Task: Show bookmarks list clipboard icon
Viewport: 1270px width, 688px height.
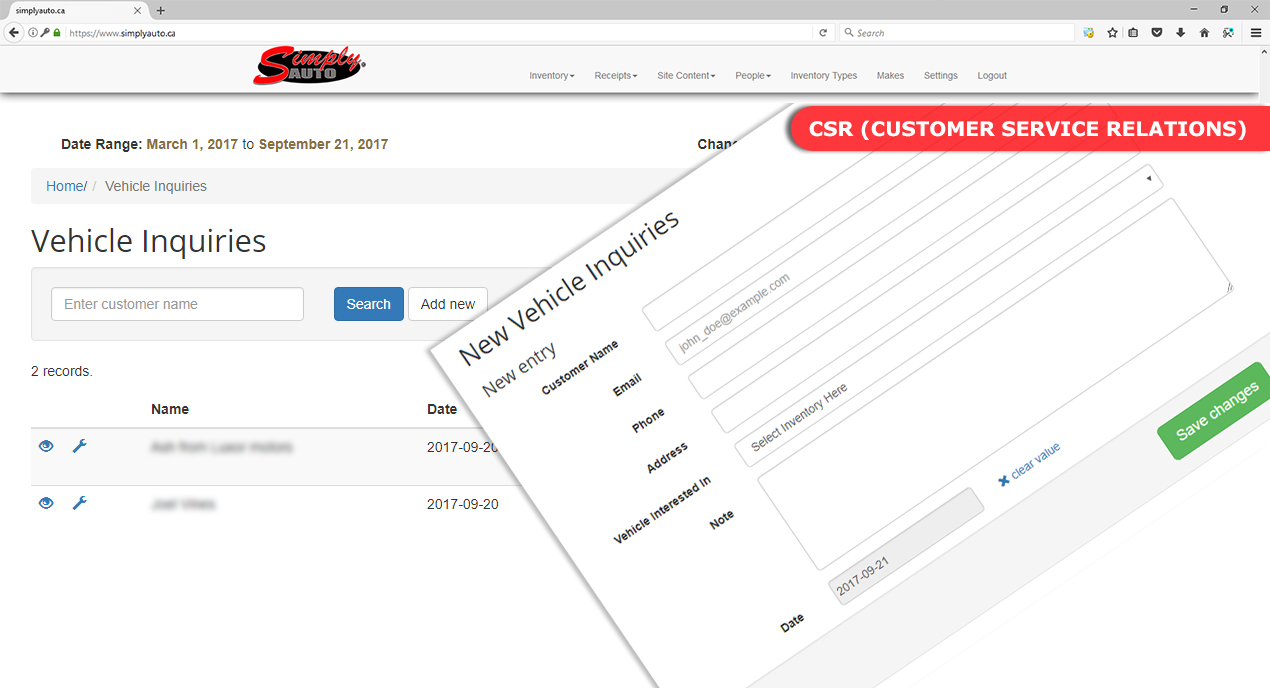Action: tap(1134, 32)
